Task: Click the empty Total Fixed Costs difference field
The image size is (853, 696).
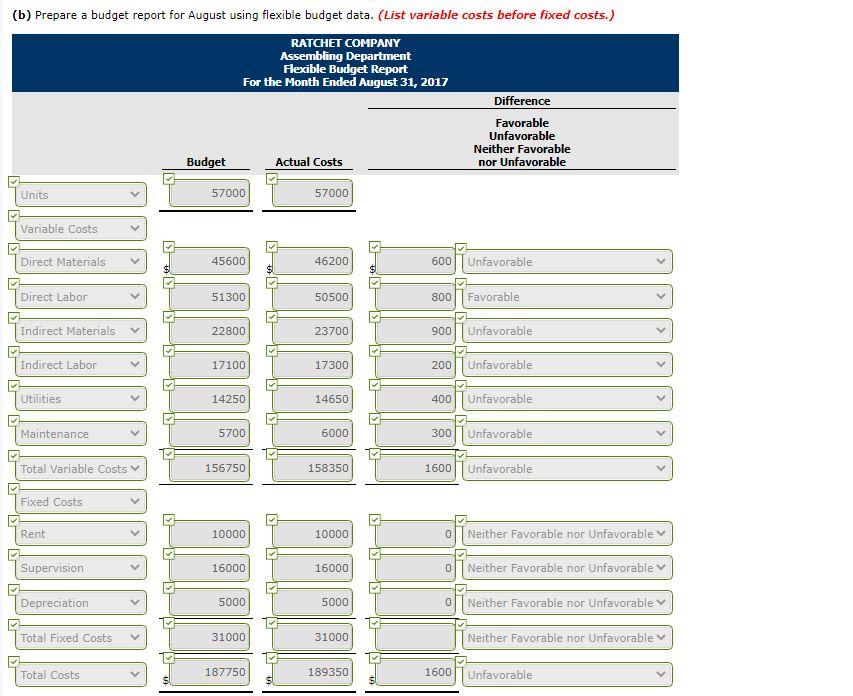Action: click(x=416, y=637)
